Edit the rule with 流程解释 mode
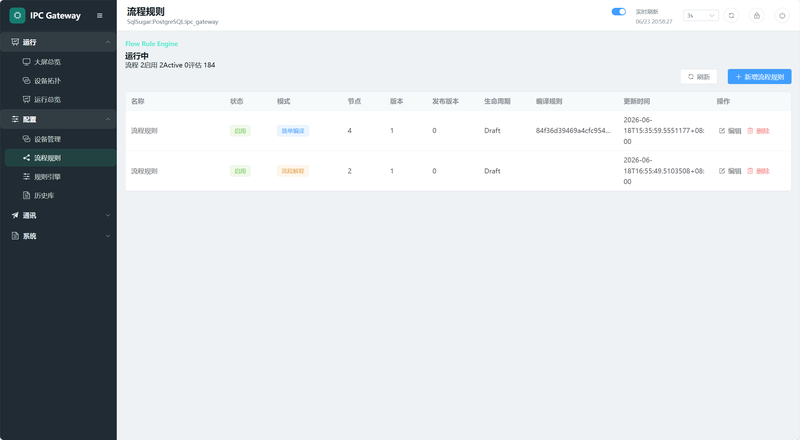The width and height of the screenshot is (800, 440). 730,171
